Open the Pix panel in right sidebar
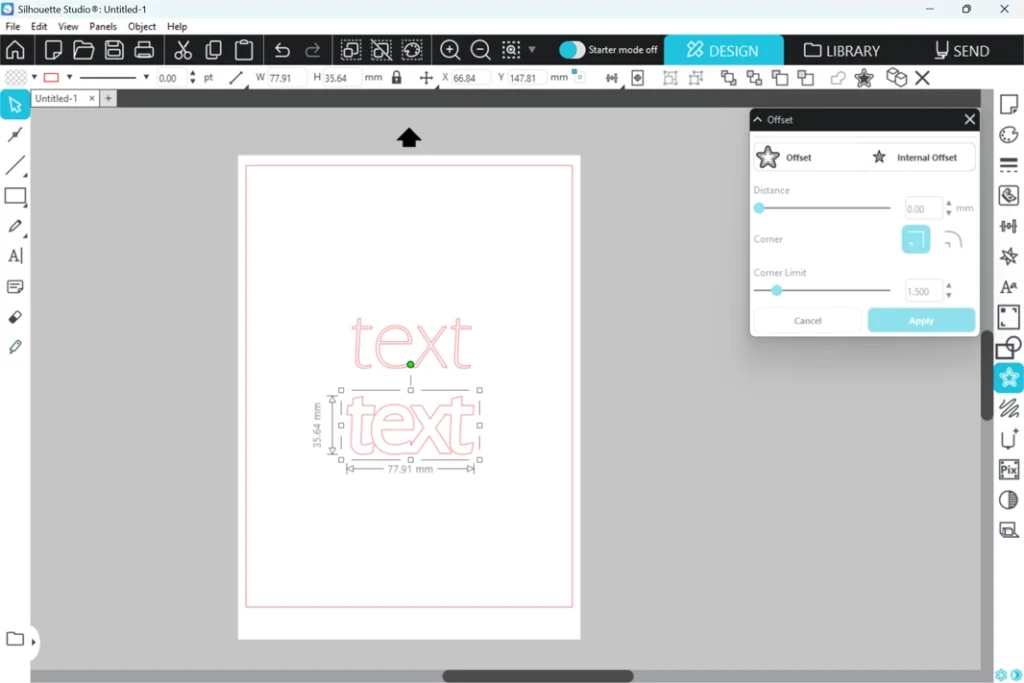The height and width of the screenshot is (683, 1024). pyautogui.click(x=1008, y=469)
